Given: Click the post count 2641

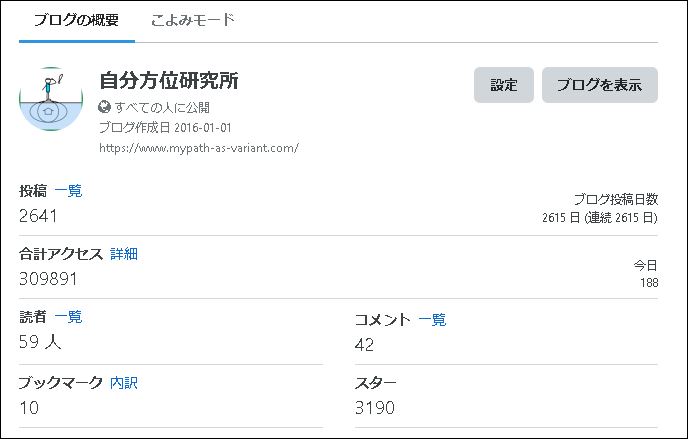Looking at the screenshot, I should (38, 216).
